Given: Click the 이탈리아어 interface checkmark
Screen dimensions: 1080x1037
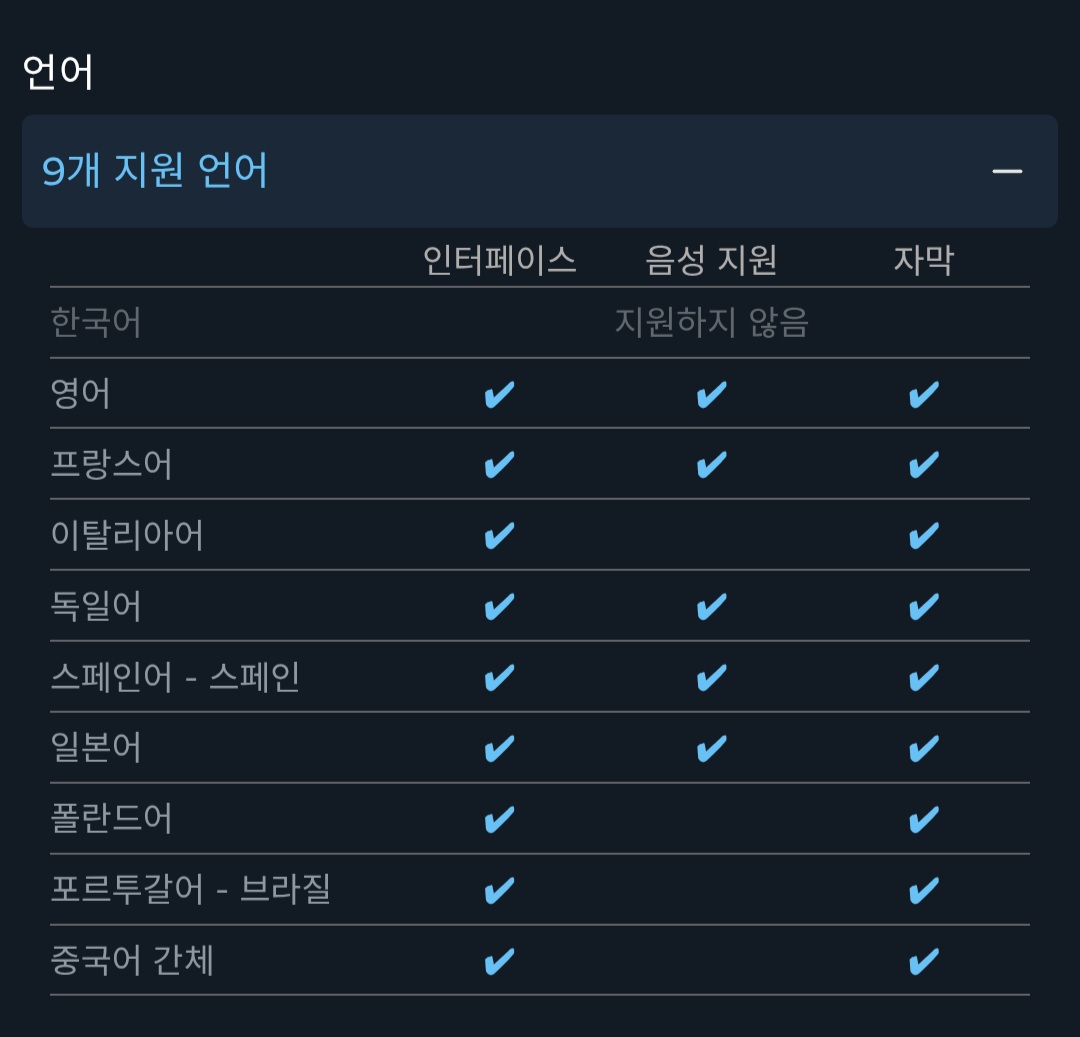Looking at the screenshot, I should (x=499, y=536).
